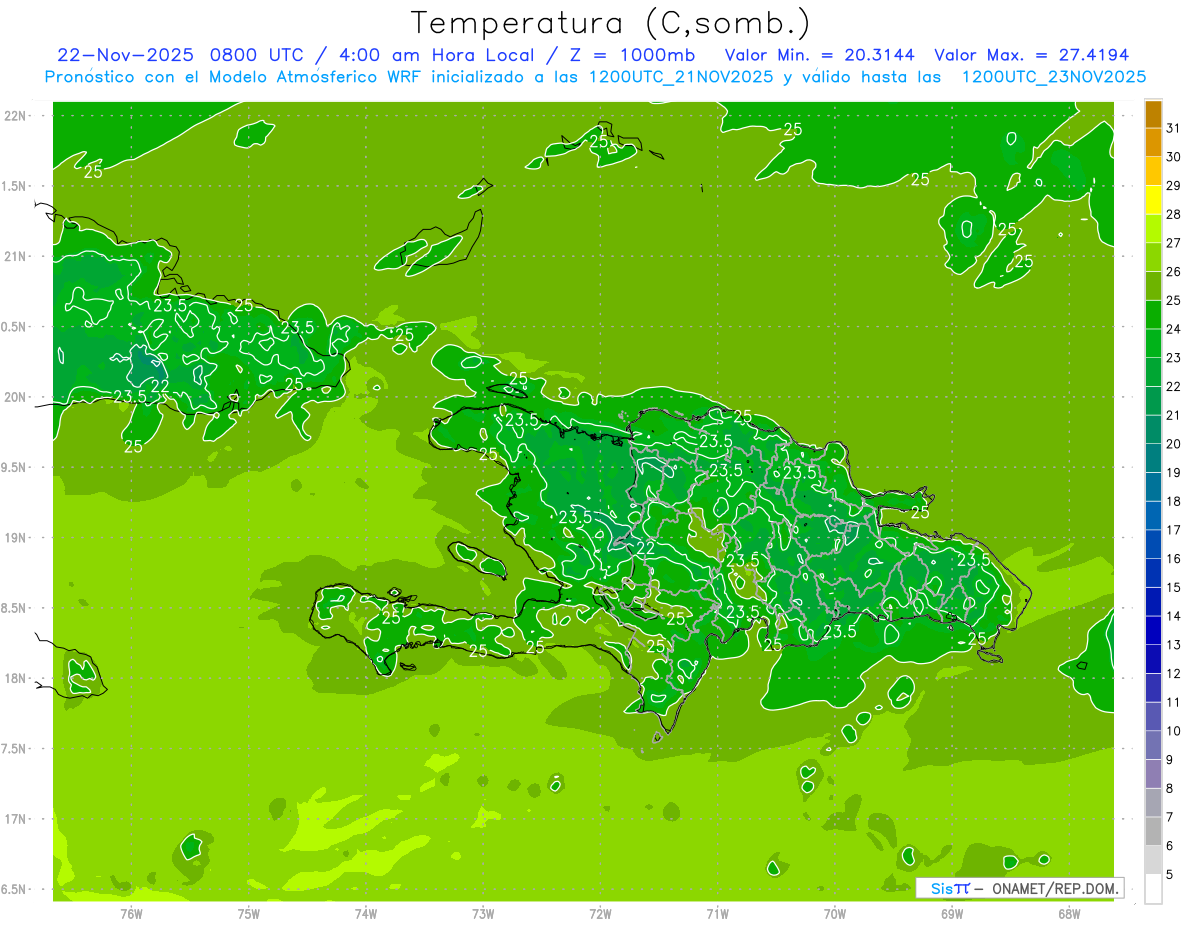Click the "28" value on the color scale

pyautogui.click(x=1174, y=214)
